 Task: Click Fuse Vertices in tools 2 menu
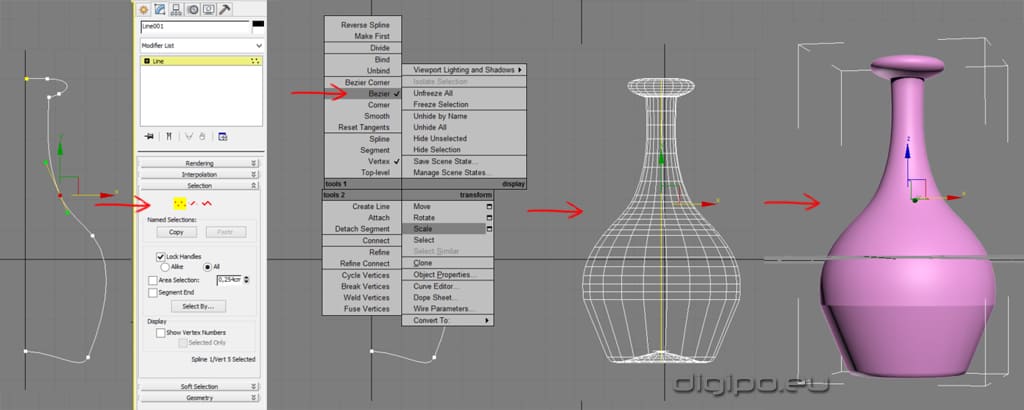pos(362,309)
